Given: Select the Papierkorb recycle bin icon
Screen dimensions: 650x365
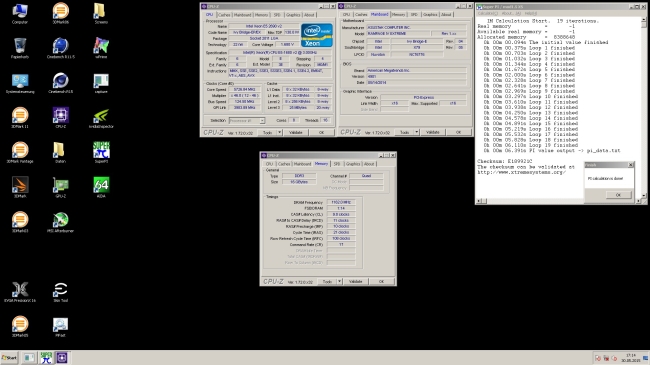Looking at the screenshot, I should tap(20, 48).
